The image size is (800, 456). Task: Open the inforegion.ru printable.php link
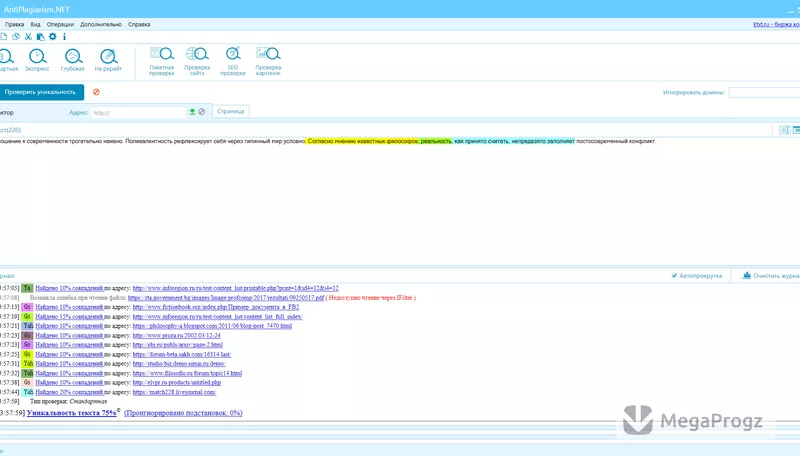click(235, 288)
